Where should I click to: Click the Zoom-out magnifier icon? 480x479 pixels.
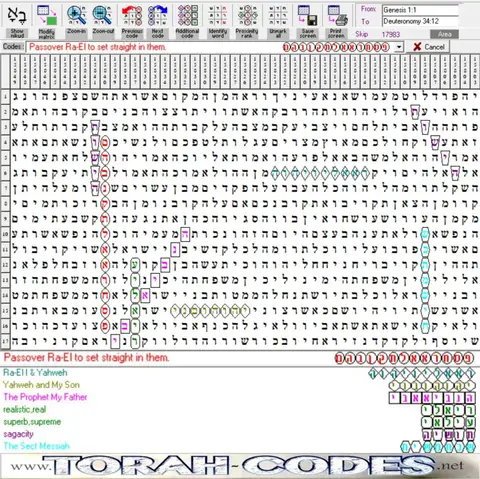tap(102, 15)
